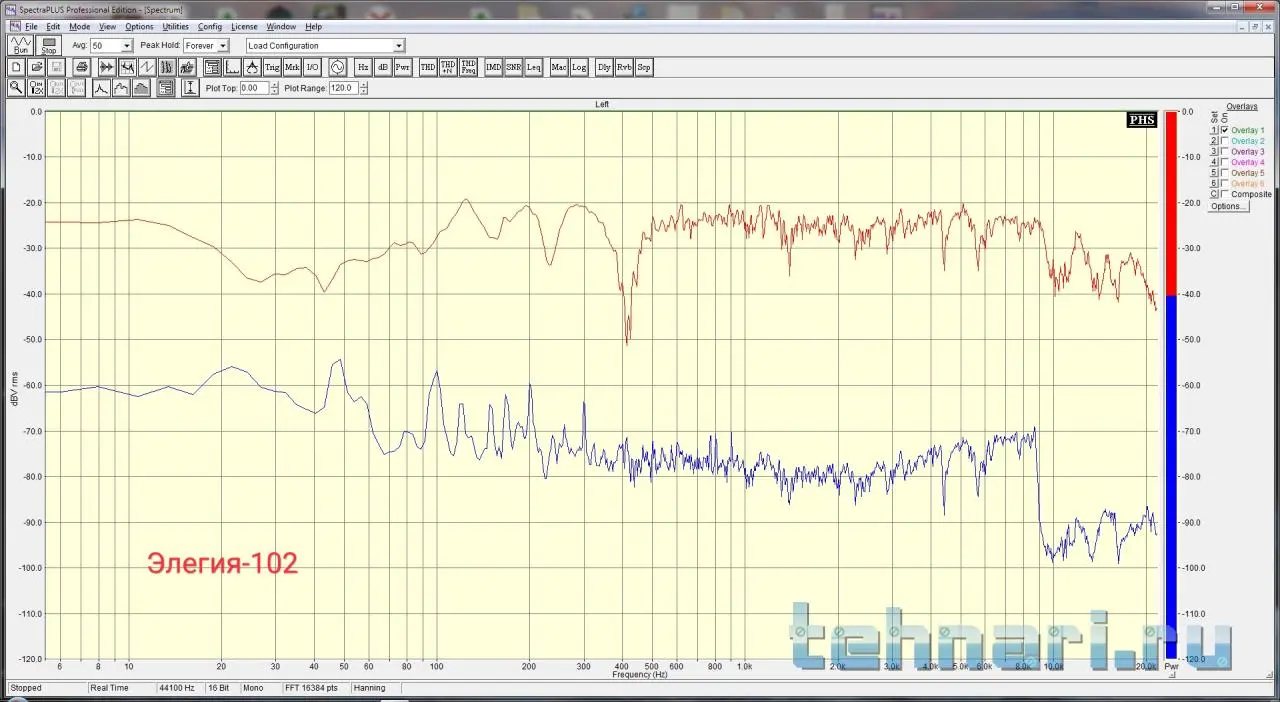The image size is (1280, 702).
Task: Click the THD+N measurement button
Action: point(448,67)
